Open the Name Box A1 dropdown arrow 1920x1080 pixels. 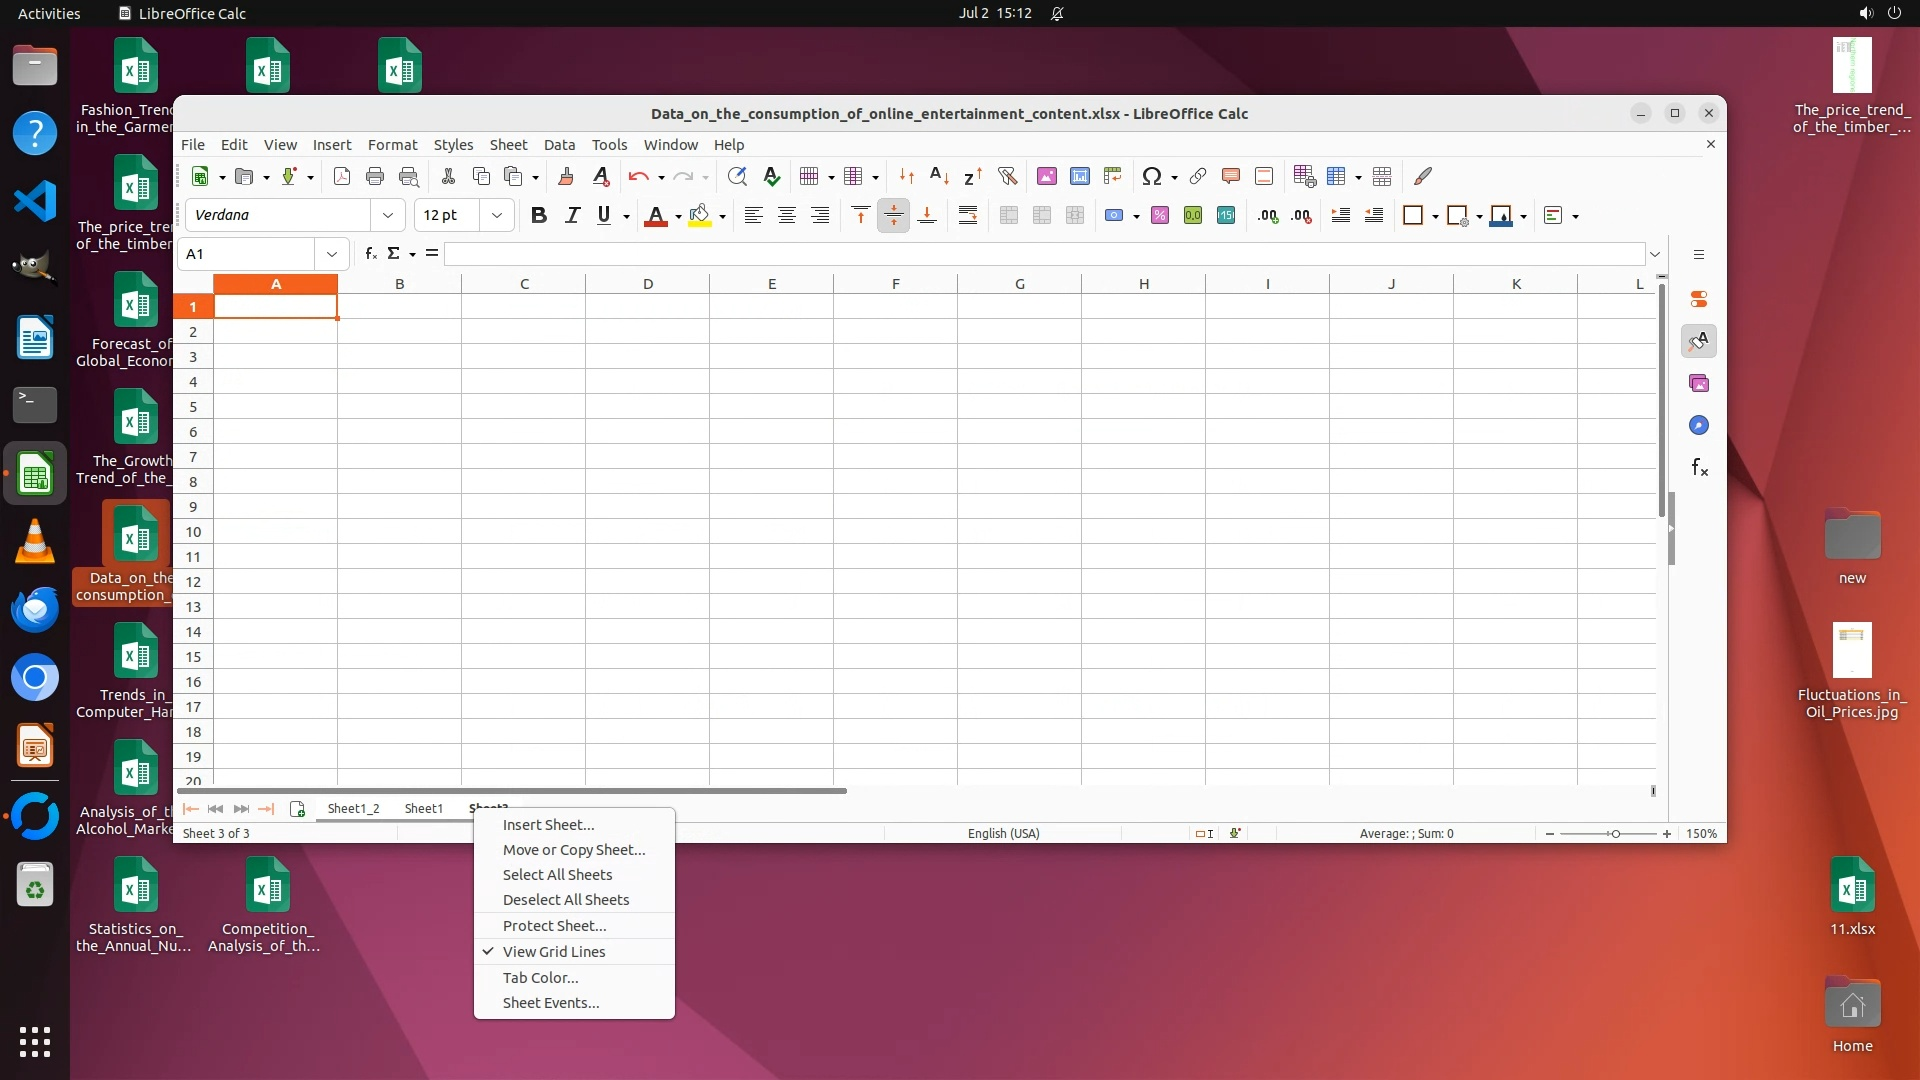[332, 255]
